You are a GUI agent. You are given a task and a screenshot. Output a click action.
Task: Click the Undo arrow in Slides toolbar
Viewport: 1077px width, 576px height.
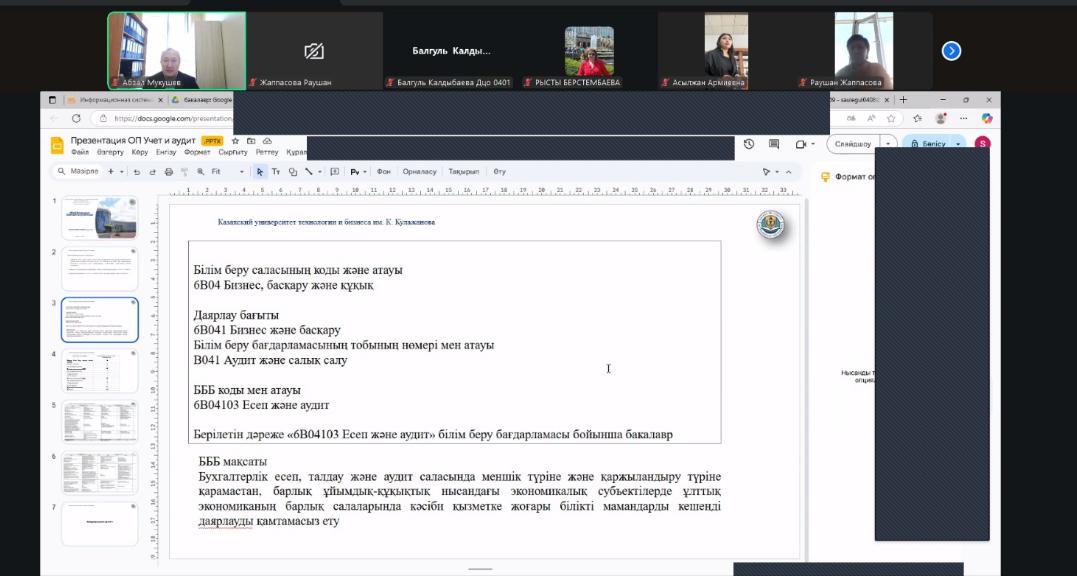coord(138,172)
